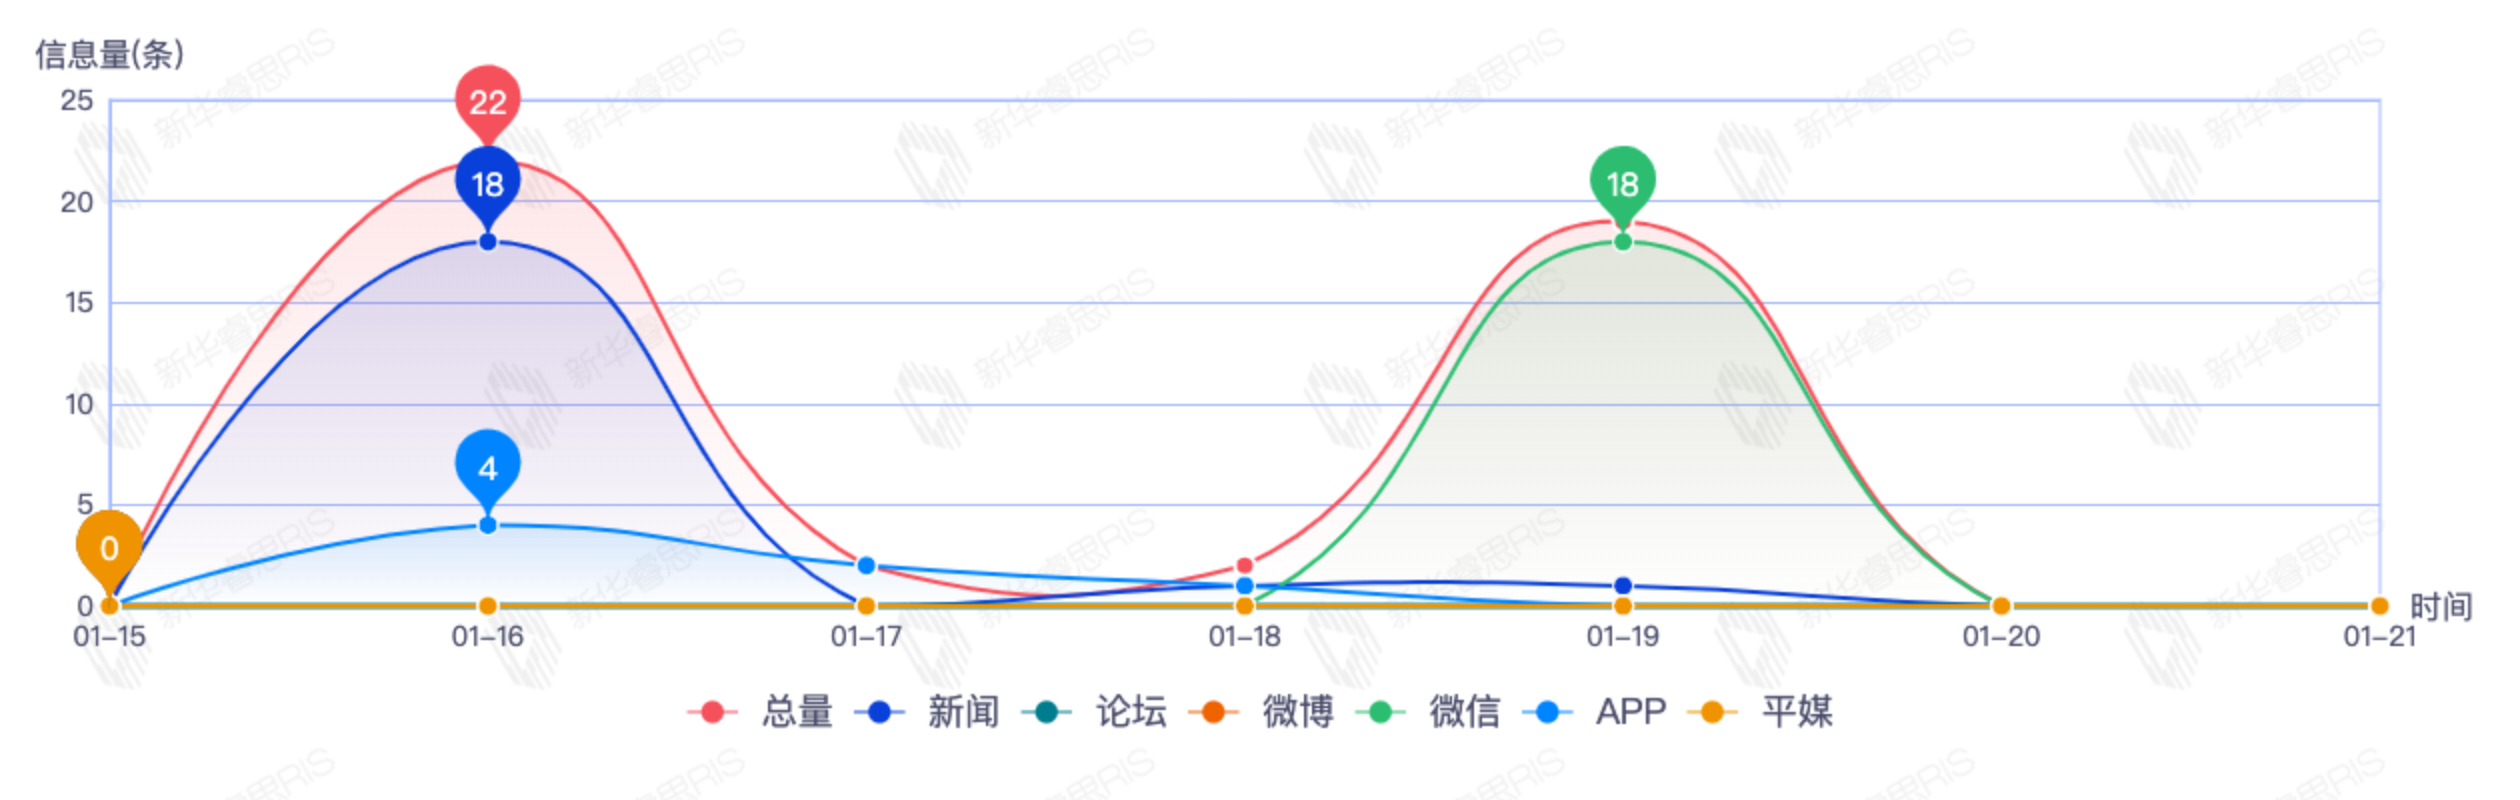Toggle the 总量 series legend
Image resolution: width=2520 pixels, height=800 pixels.
click(x=762, y=712)
